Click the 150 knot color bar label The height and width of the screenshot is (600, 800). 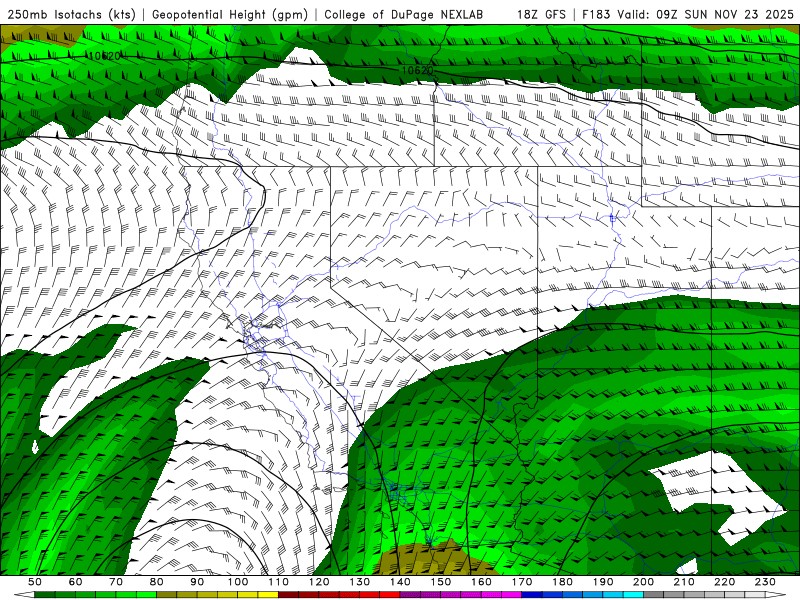tap(441, 582)
